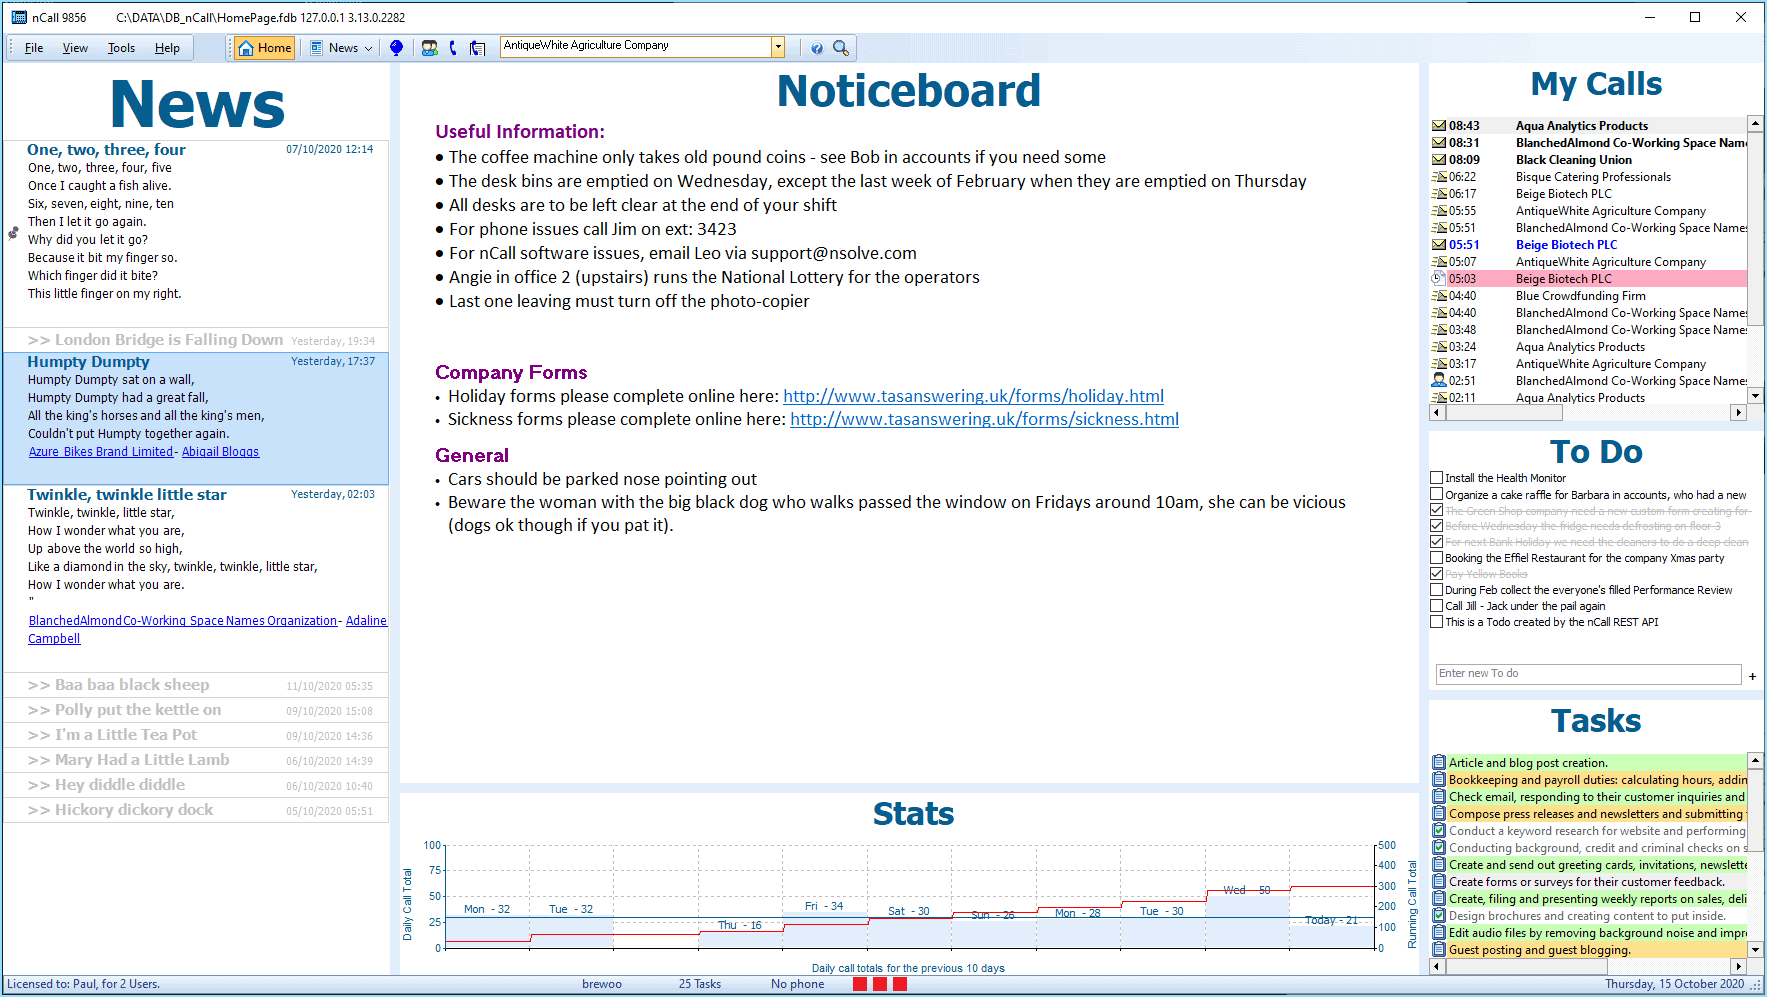Viewport: 1767px width, 997px height.
Task: Expand London Bridge is Falling Down news item
Action: tap(196, 340)
